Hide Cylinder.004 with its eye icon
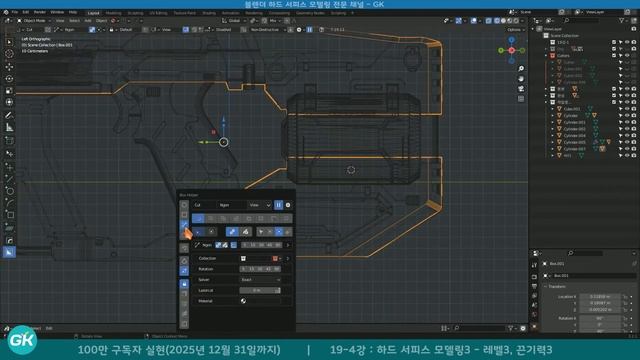The height and width of the screenshot is (360, 640). [627, 136]
